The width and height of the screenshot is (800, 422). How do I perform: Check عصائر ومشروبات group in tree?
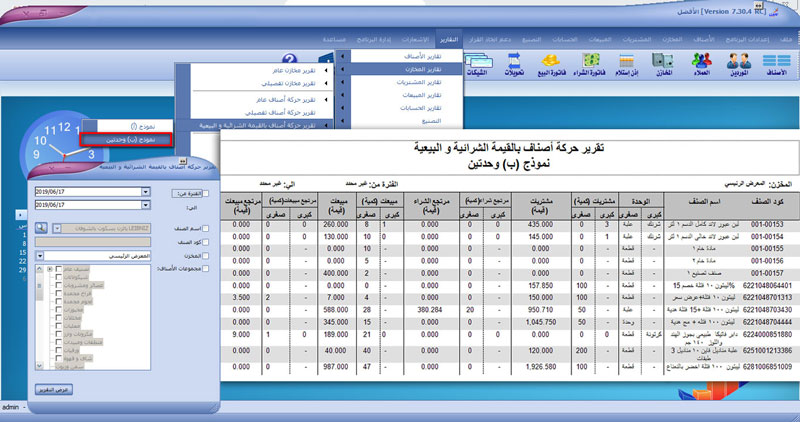59,285
